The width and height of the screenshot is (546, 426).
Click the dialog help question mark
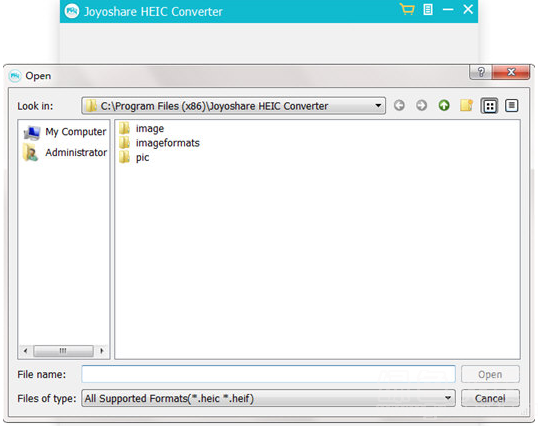coord(481,72)
